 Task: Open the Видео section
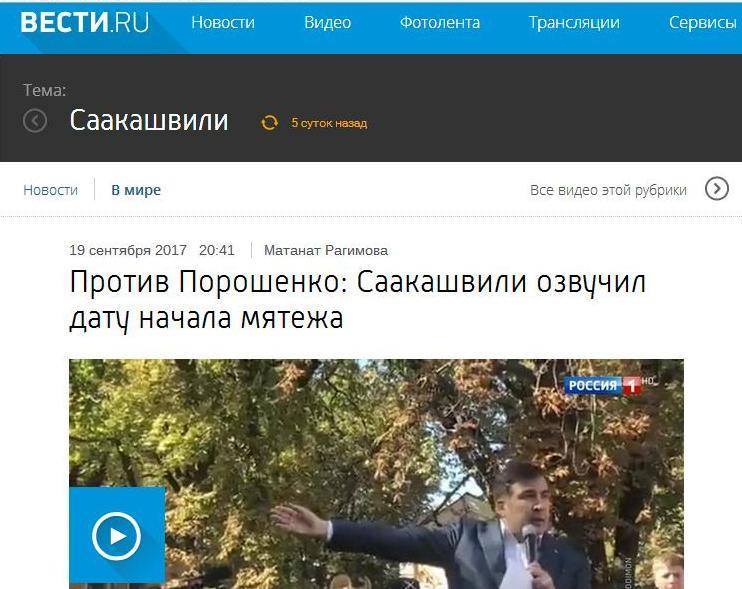click(x=327, y=23)
